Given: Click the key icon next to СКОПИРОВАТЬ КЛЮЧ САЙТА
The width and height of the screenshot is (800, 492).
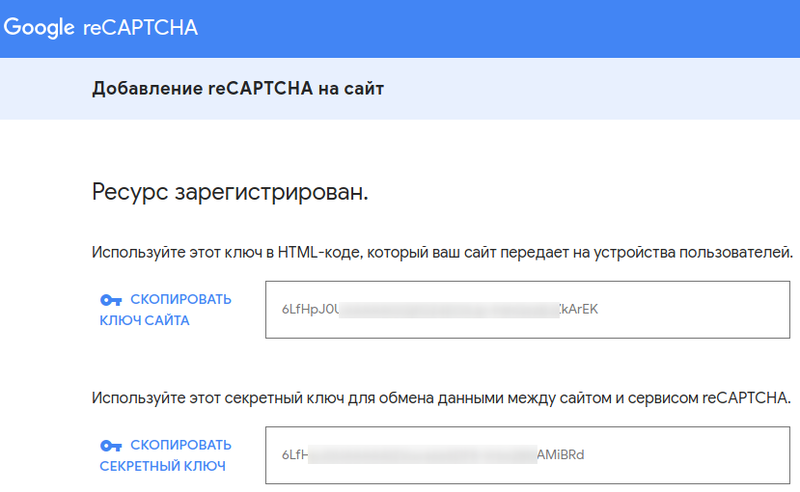Looking at the screenshot, I should coord(111,300).
